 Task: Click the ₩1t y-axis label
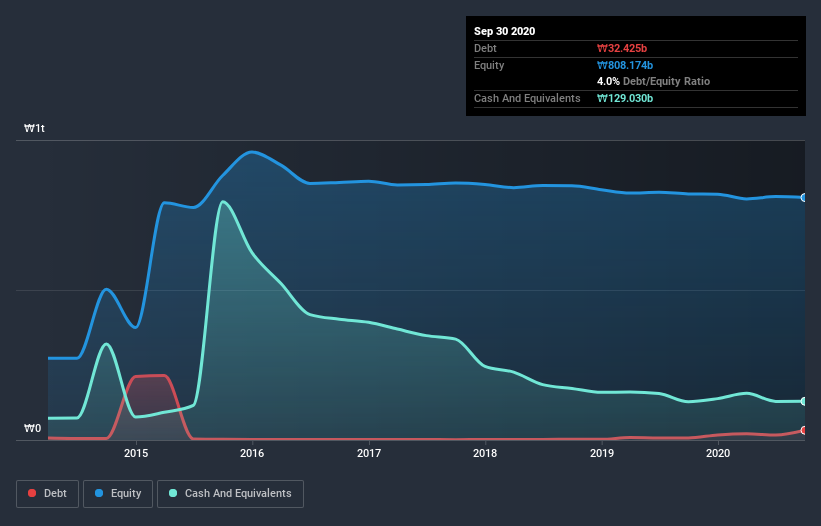(35, 128)
